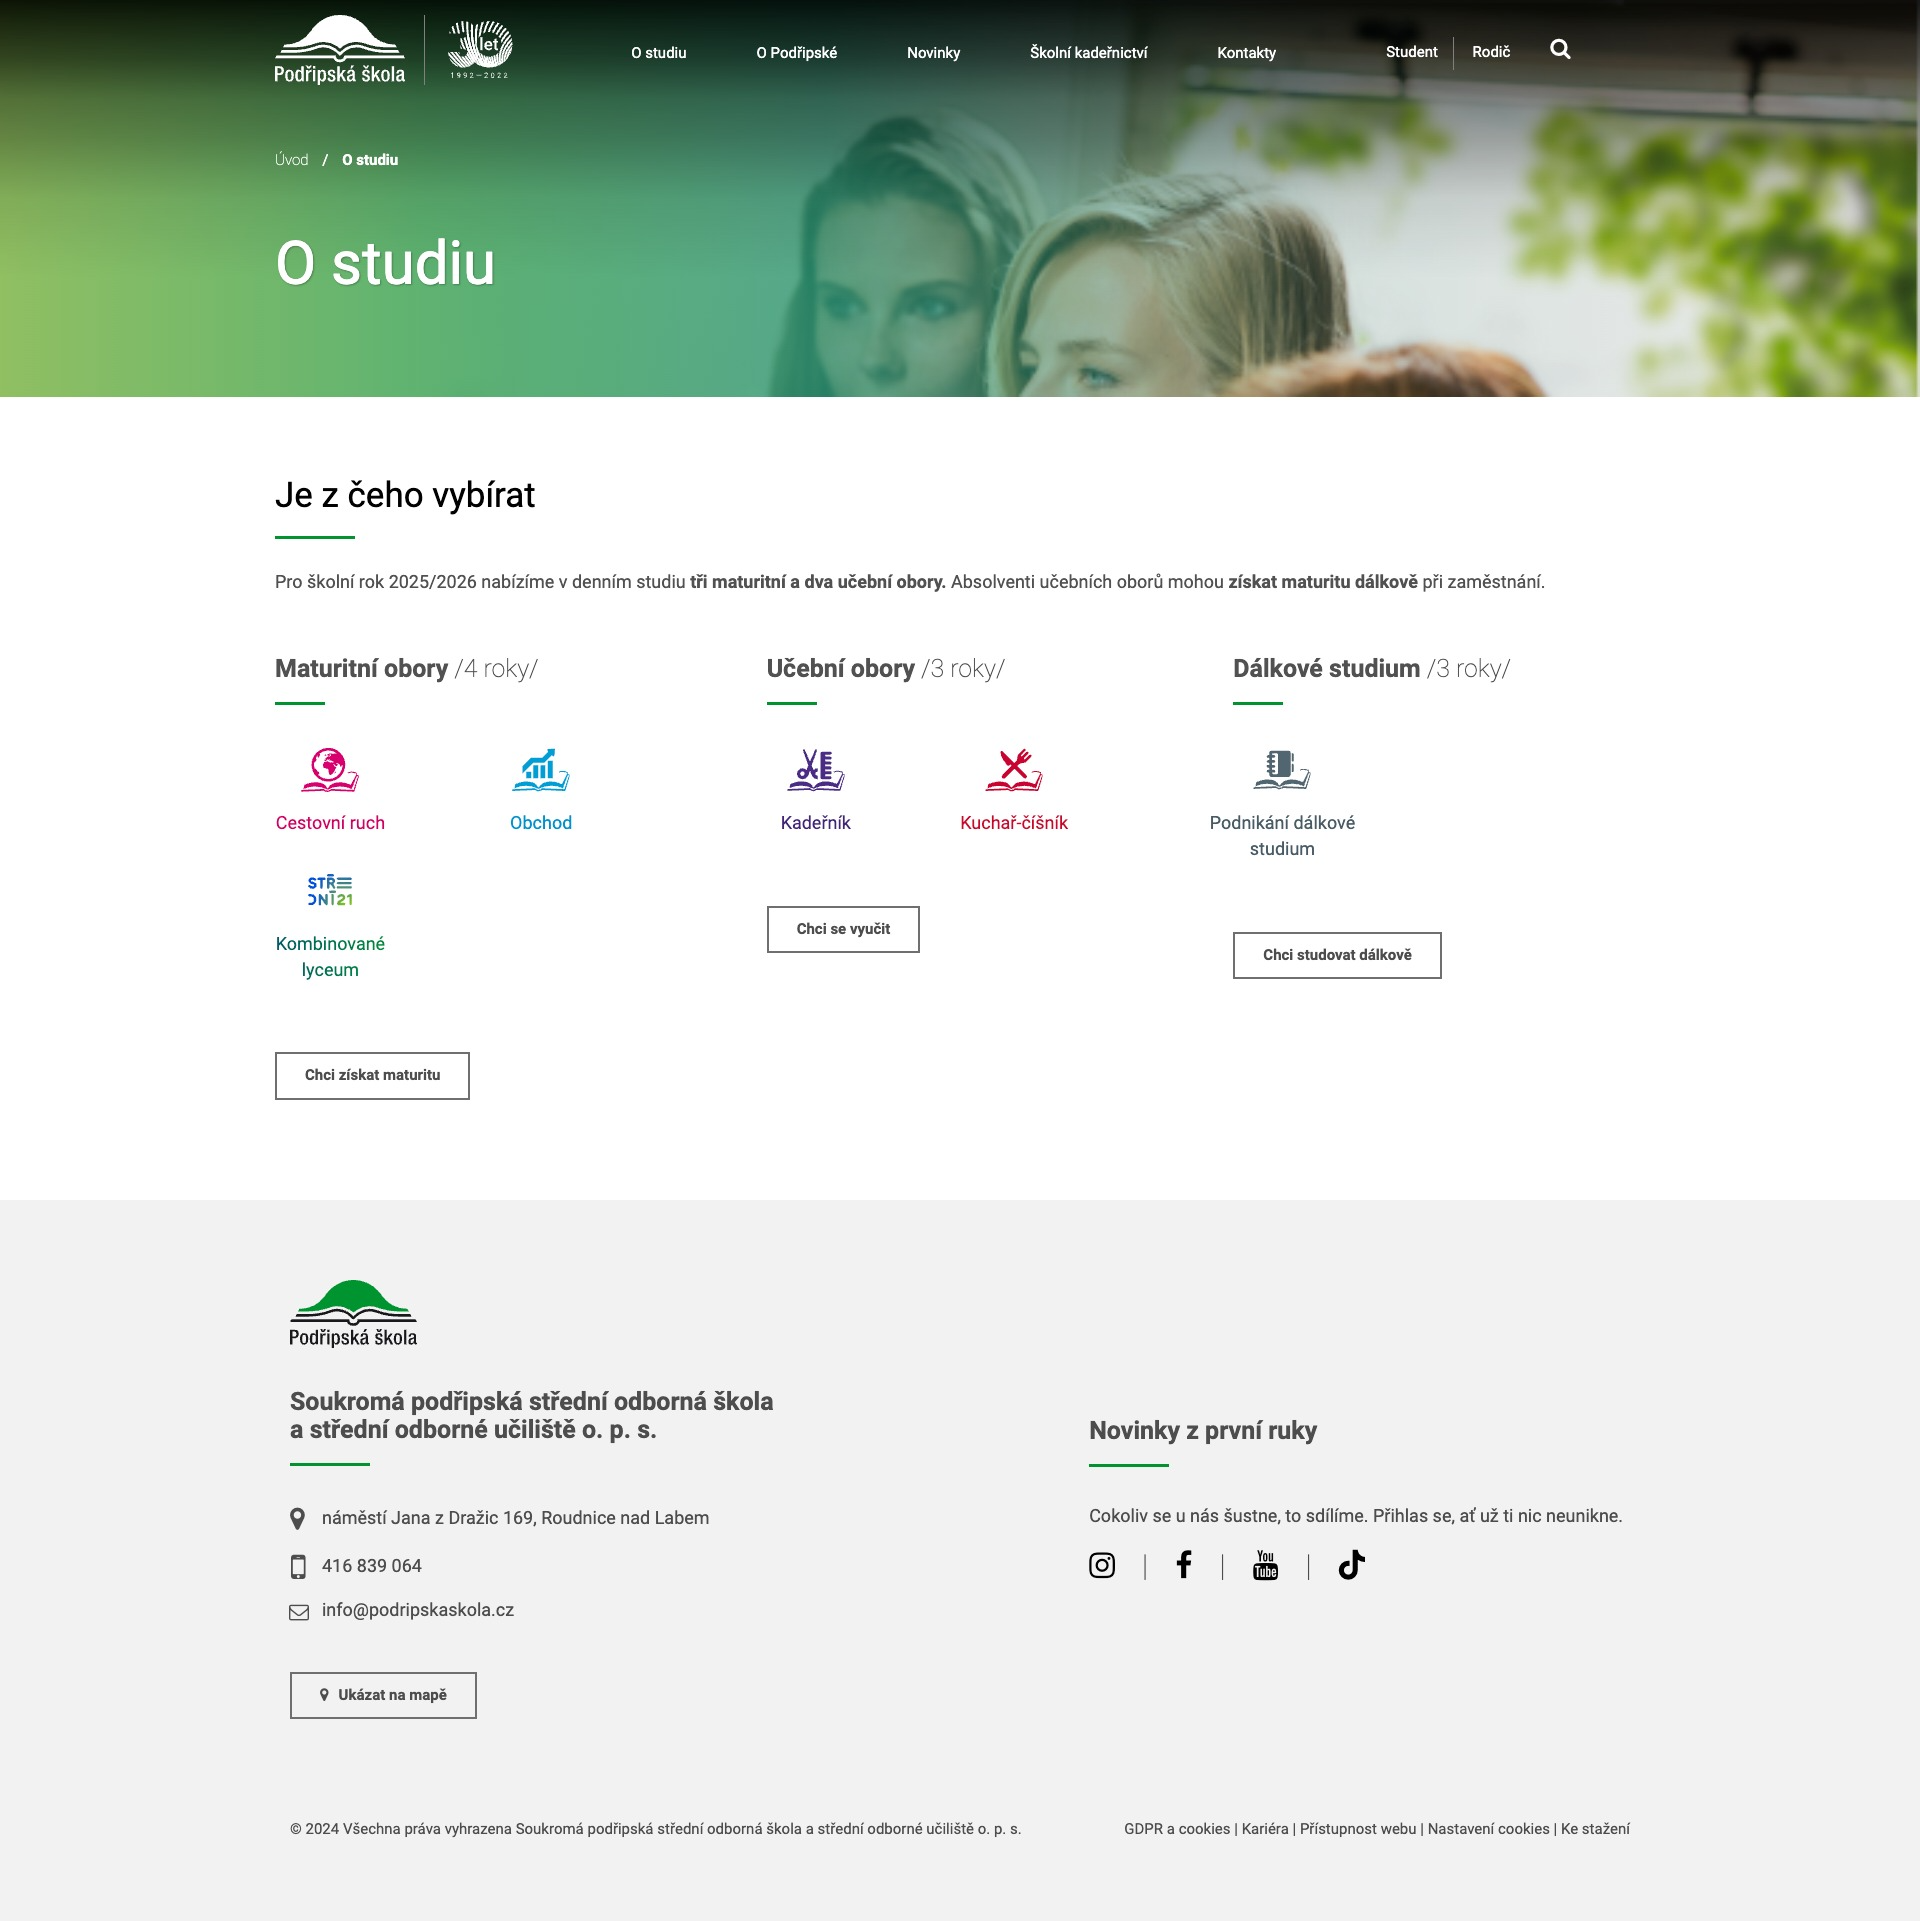The height and width of the screenshot is (1921, 1920).
Task: Click the Kadeřník scissors icon
Action: click(x=816, y=770)
